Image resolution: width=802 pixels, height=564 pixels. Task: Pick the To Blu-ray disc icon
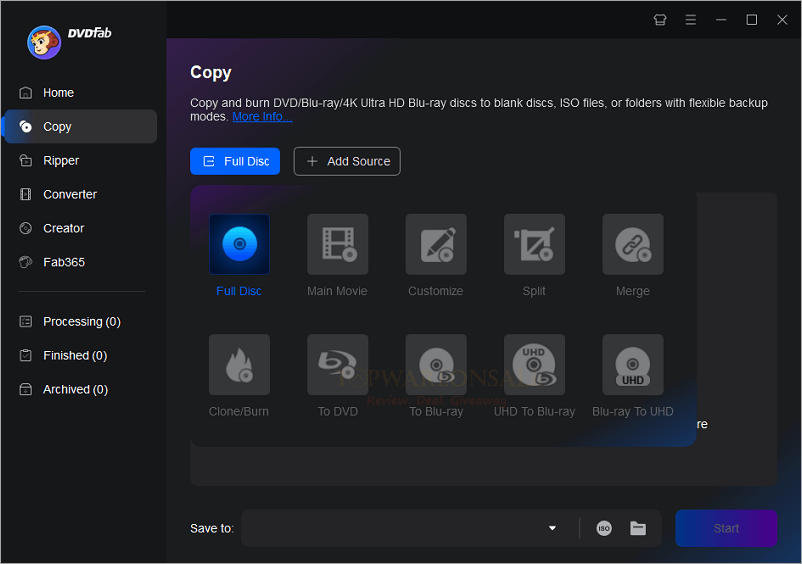tap(436, 365)
